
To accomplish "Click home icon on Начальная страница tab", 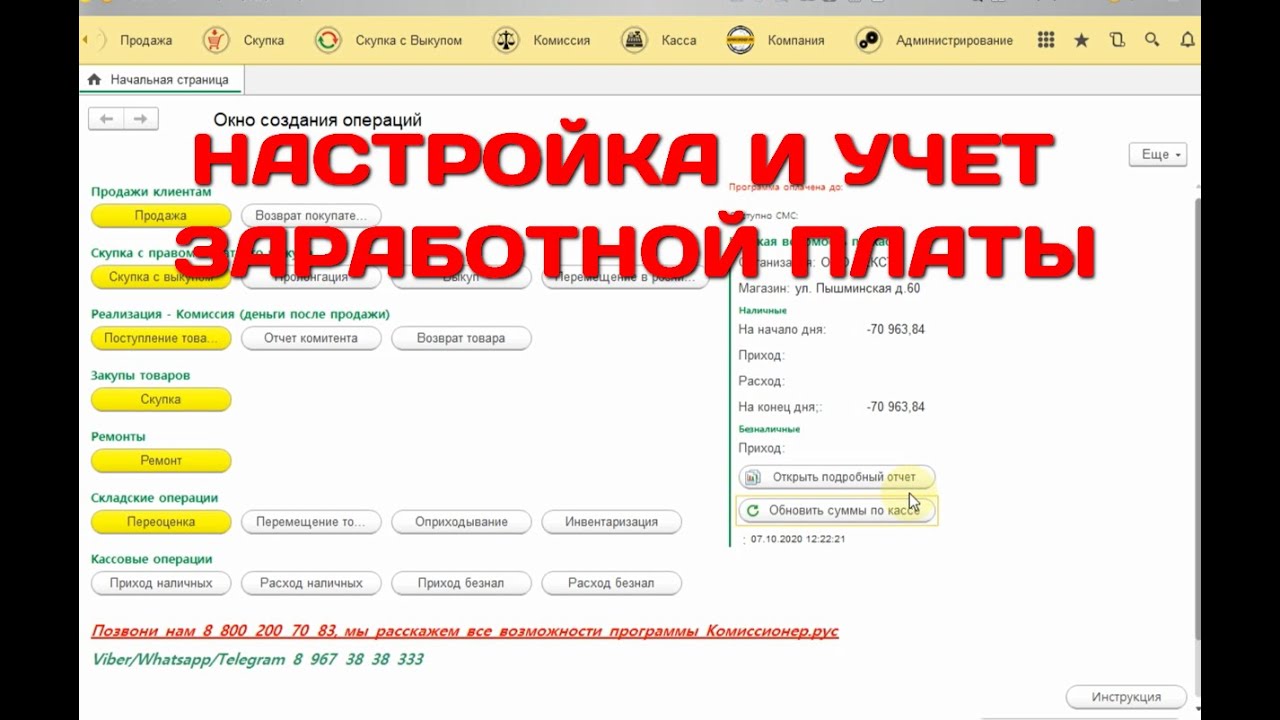I will point(95,80).
